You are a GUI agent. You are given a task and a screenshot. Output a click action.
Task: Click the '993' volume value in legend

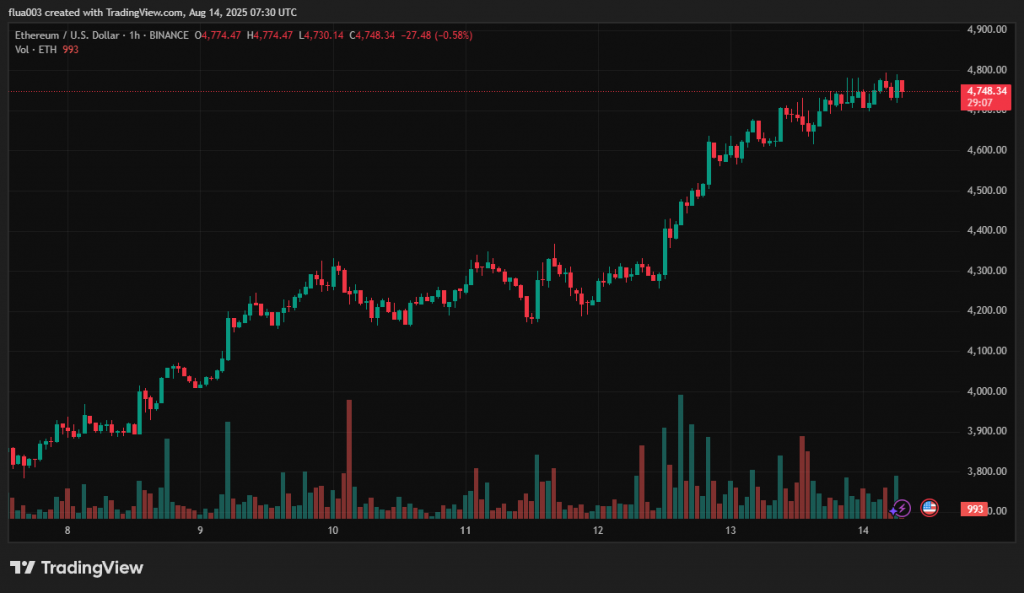71,50
